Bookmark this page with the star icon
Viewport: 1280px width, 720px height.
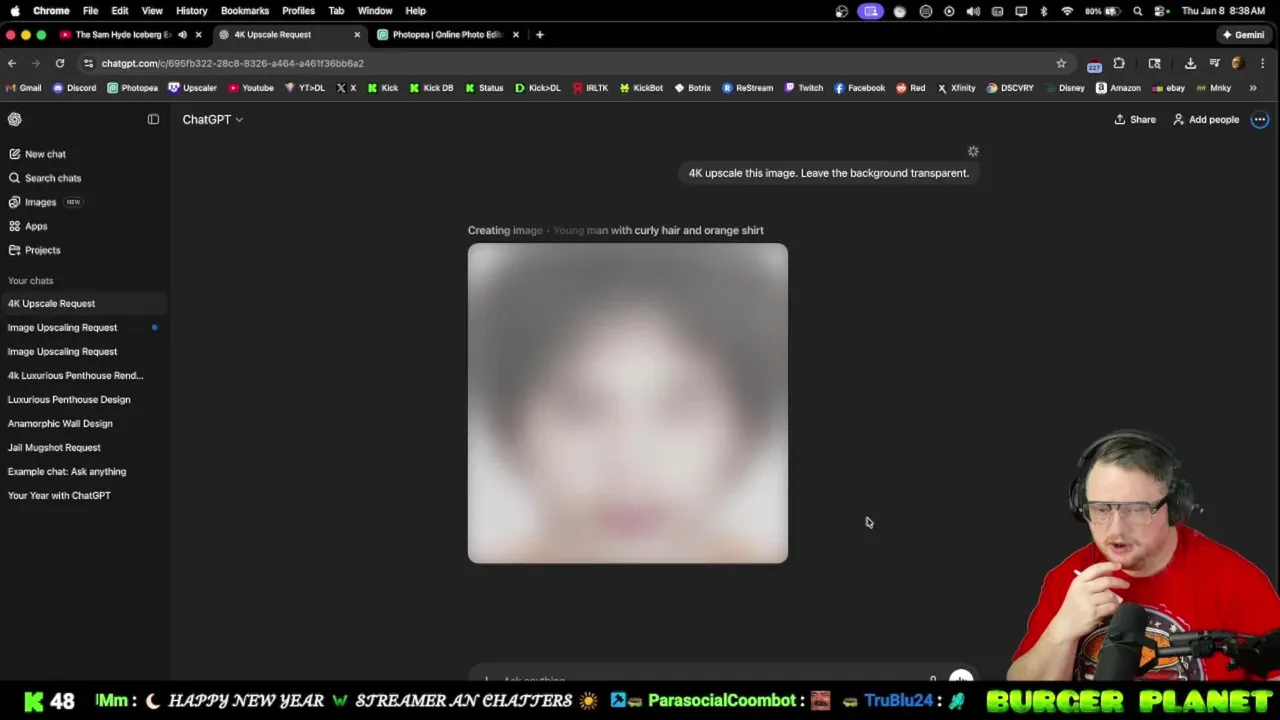tap(1061, 63)
